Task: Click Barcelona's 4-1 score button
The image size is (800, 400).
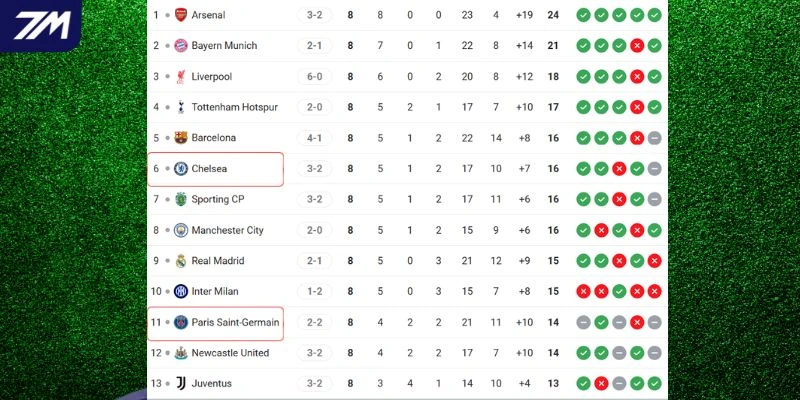Action: pos(314,138)
